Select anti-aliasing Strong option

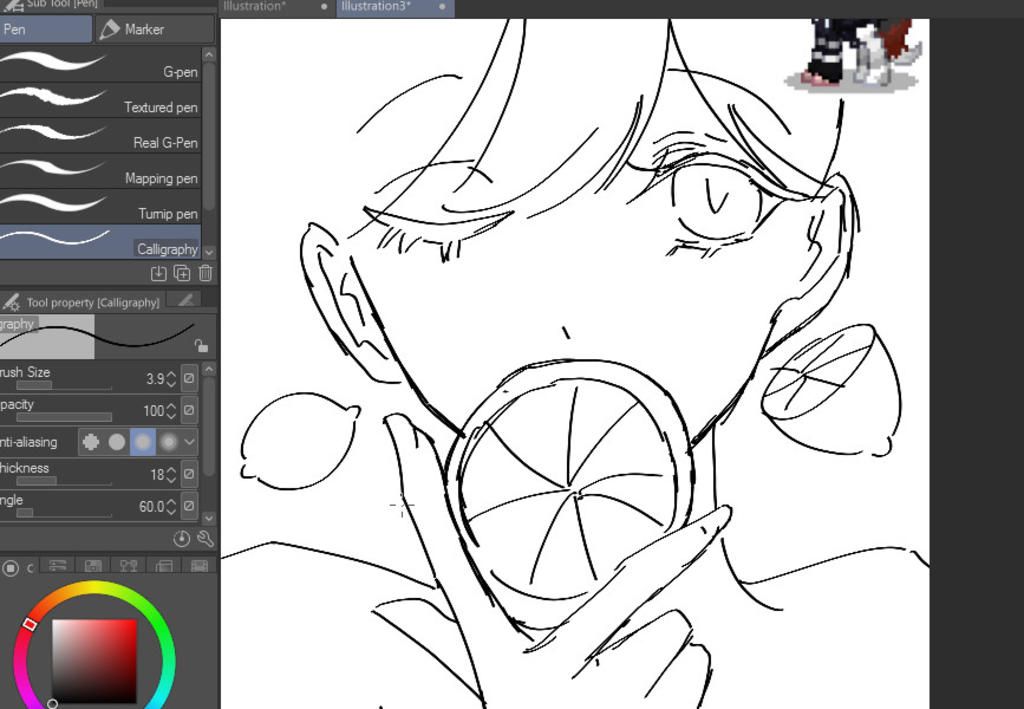168,442
